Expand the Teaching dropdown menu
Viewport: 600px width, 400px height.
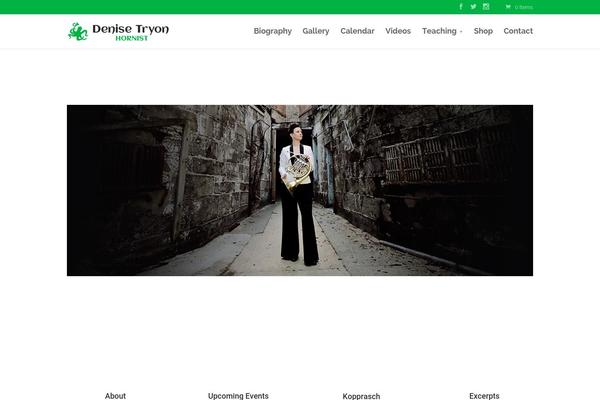click(x=442, y=31)
